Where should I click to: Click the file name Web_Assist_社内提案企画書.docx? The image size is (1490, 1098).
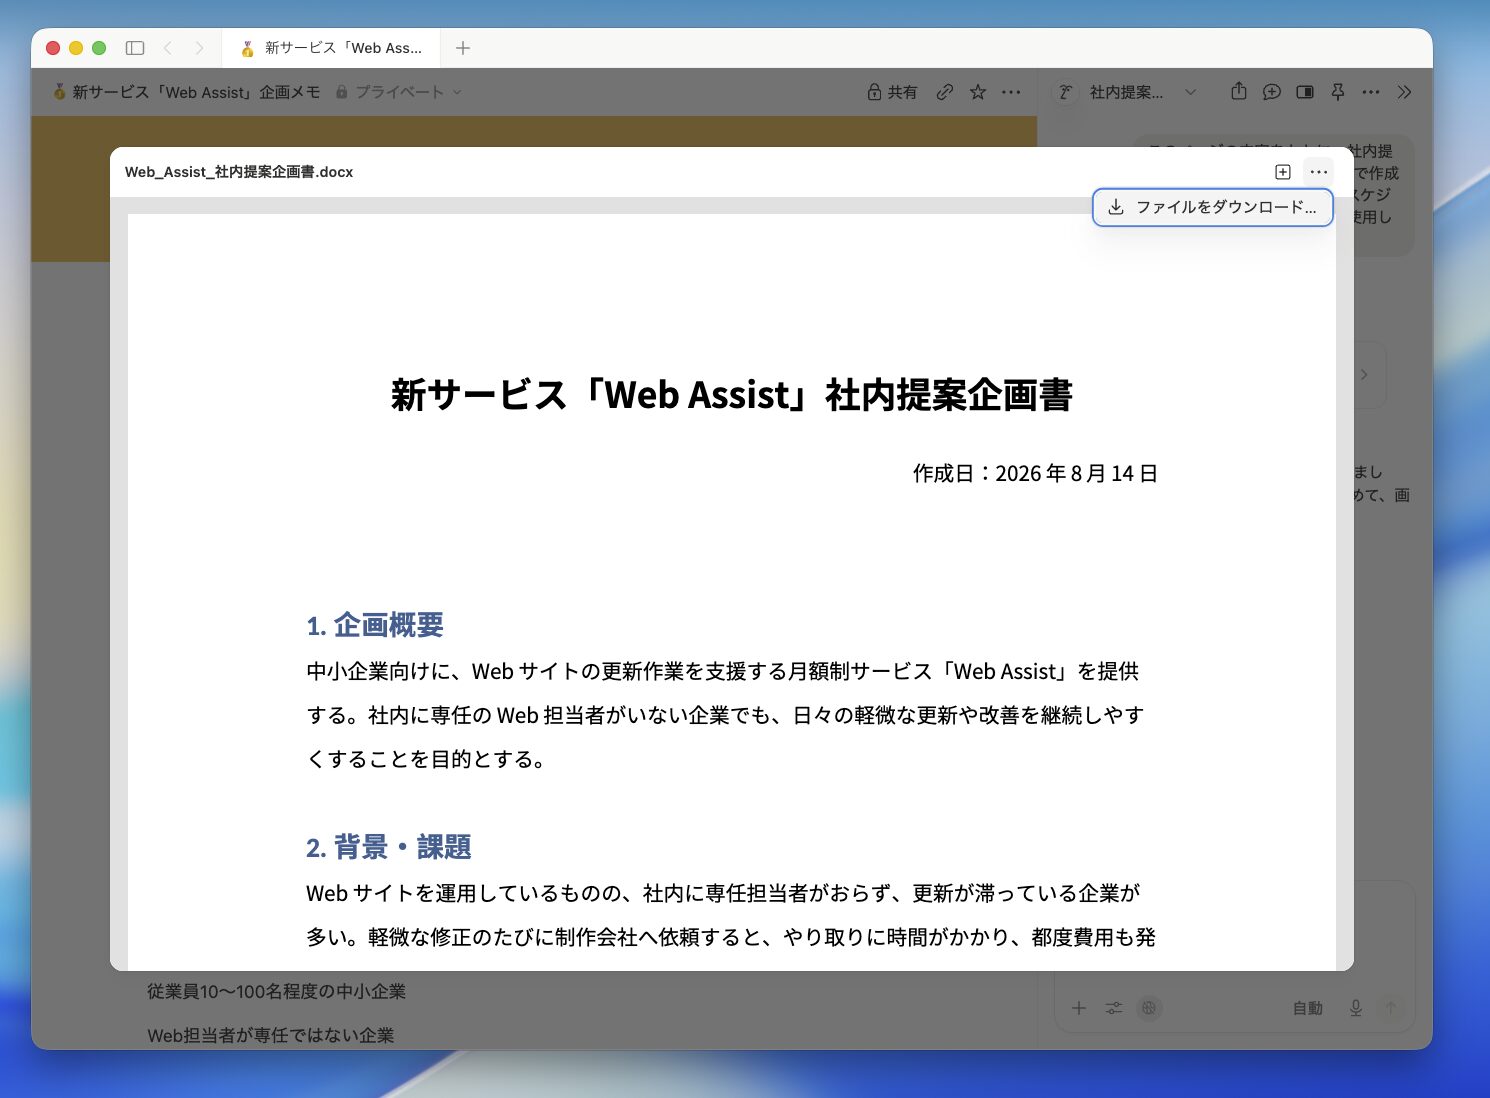[x=239, y=172]
